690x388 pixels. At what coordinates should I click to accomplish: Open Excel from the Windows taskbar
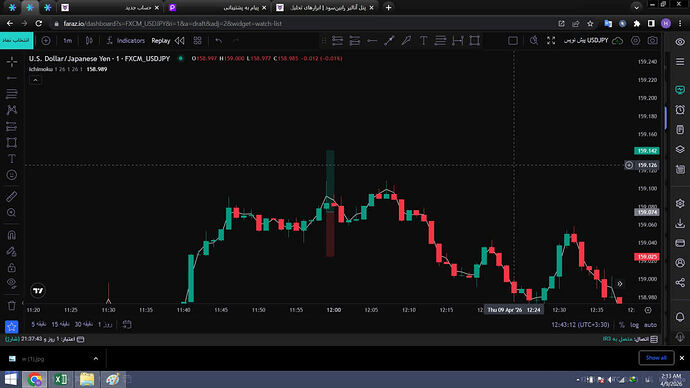[x=61, y=379]
